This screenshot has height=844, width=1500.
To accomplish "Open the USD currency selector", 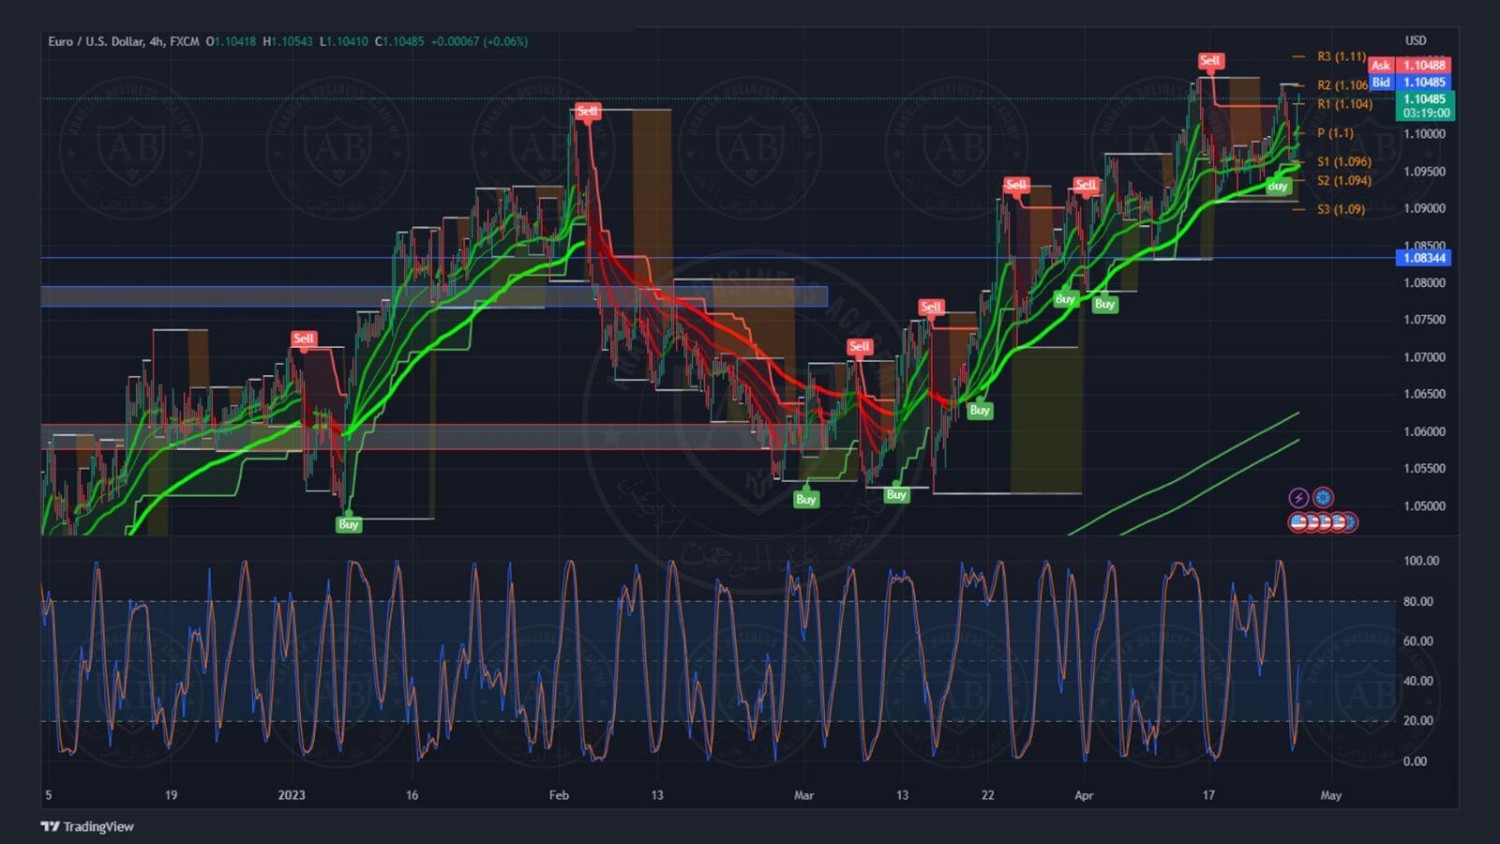I will click(1415, 41).
